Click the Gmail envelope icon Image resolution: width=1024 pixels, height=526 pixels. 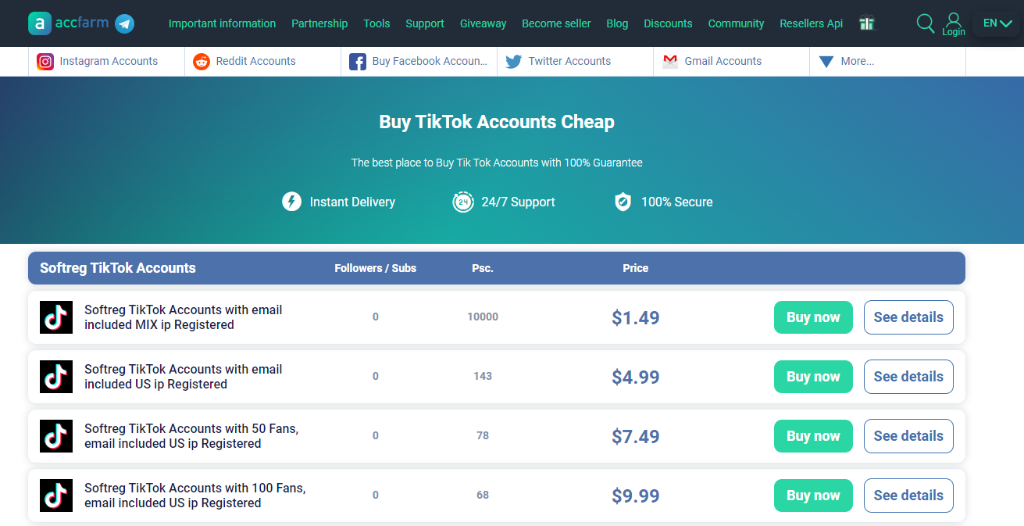tap(670, 61)
